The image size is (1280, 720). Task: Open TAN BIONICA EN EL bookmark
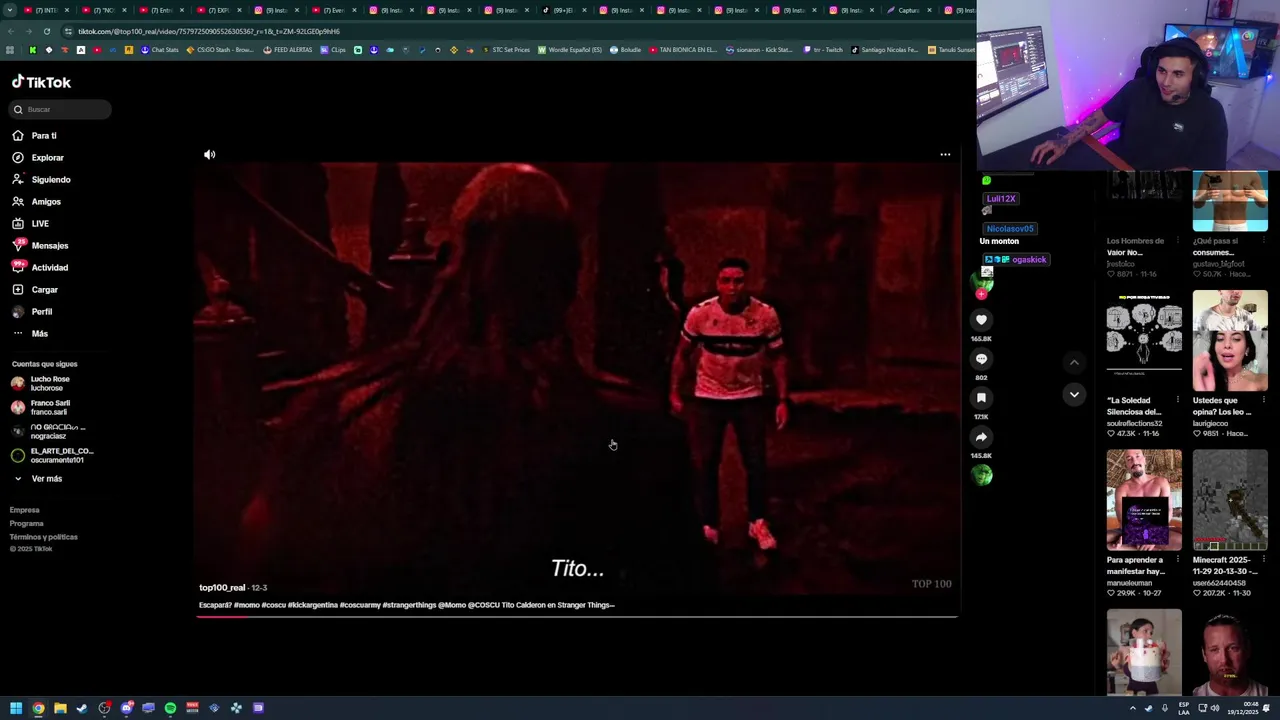point(683,50)
